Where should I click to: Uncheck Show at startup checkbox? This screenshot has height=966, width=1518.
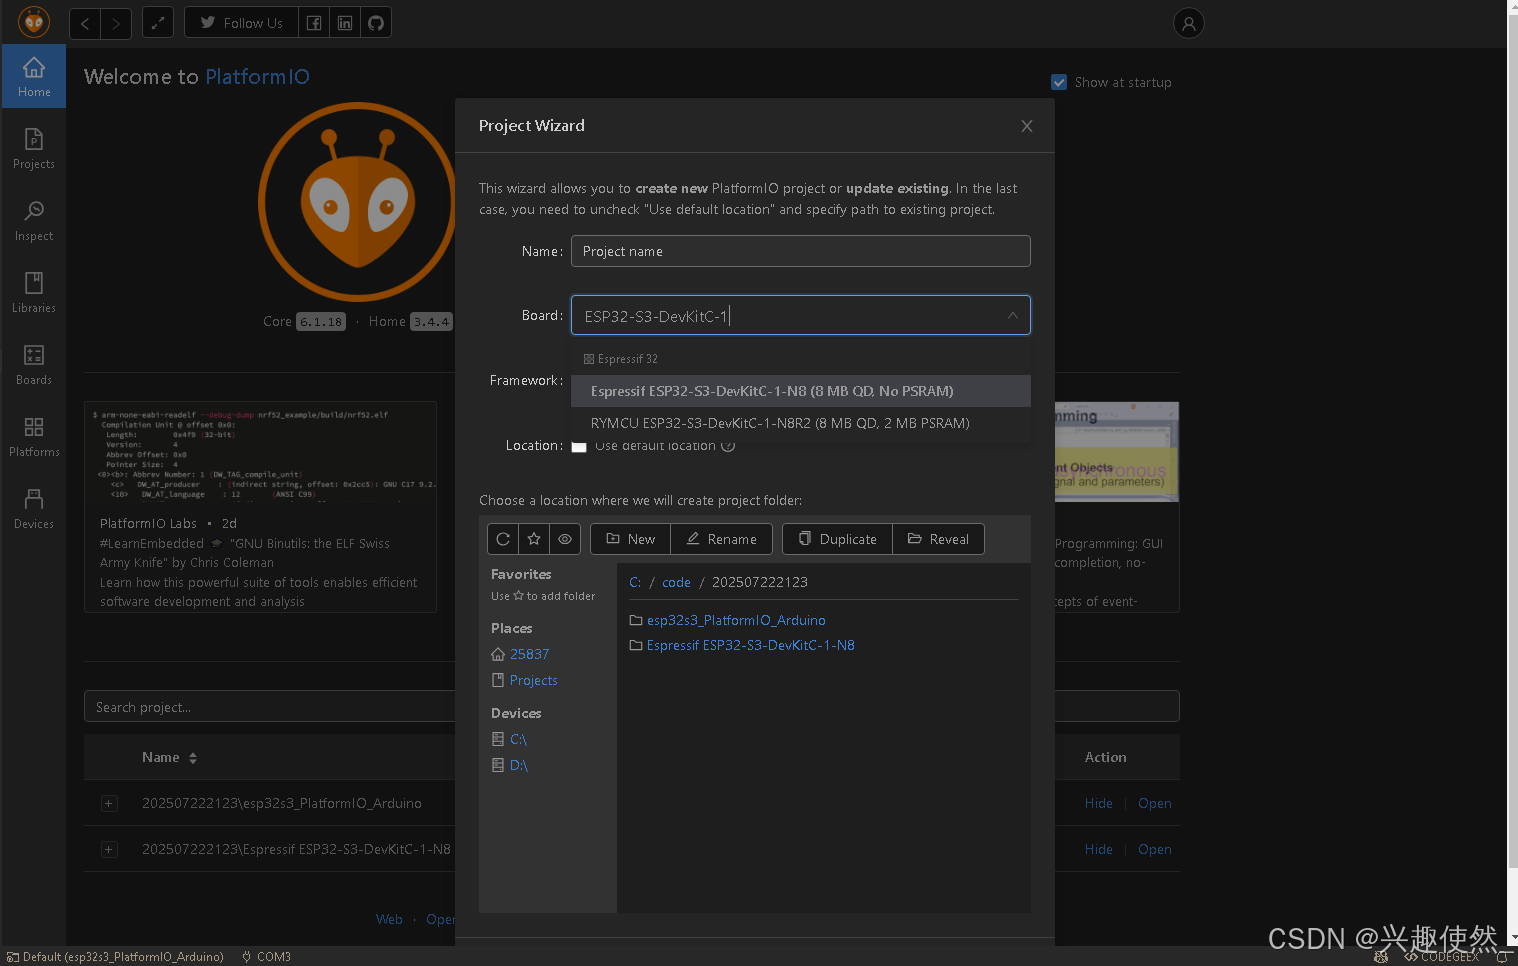[x=1059, y=82]
